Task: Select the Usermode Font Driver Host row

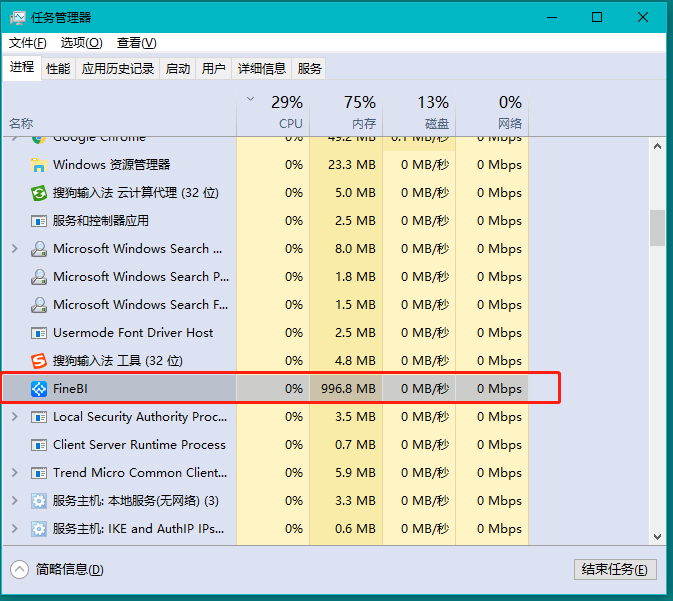Action: click(266, 333)
